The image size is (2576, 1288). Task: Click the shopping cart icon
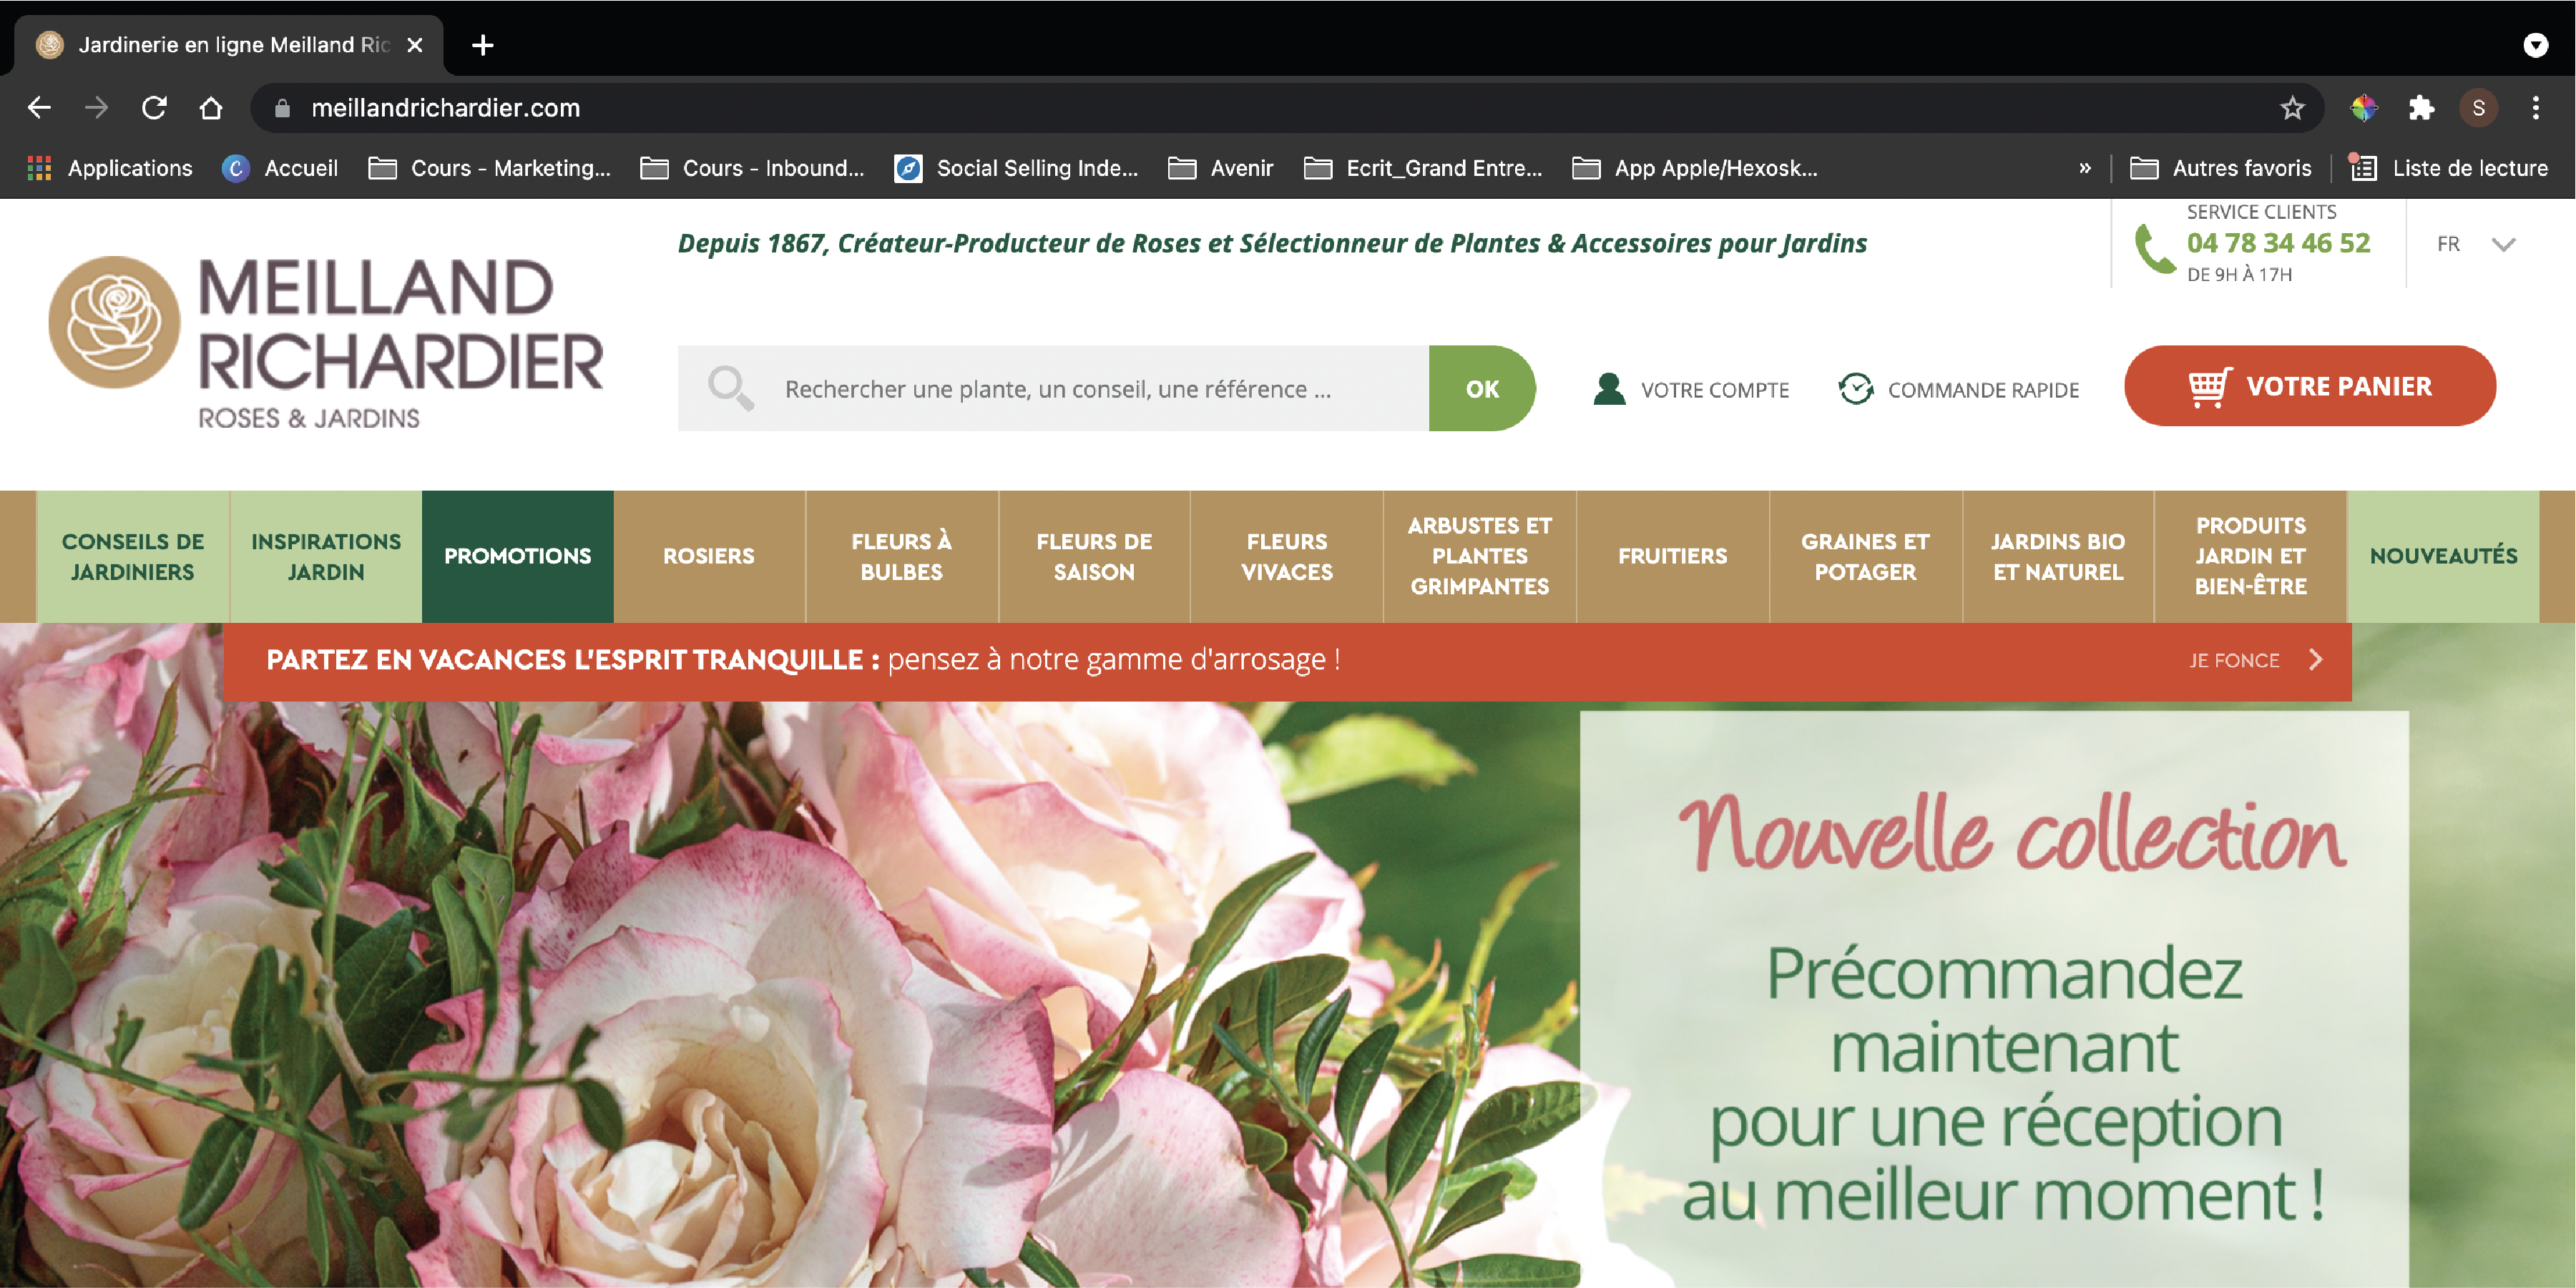coord(2208,387)
